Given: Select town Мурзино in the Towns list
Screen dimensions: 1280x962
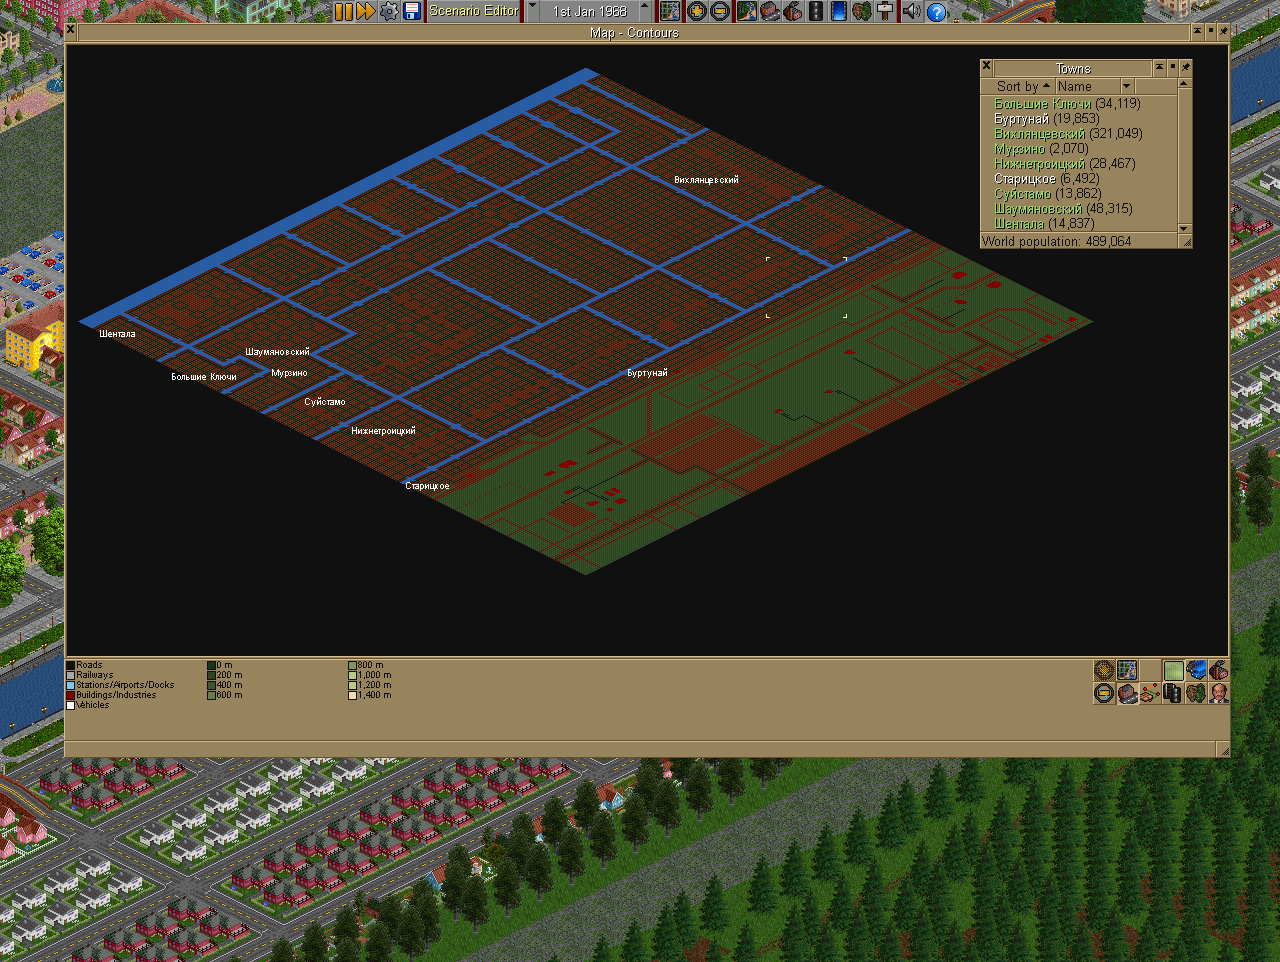Looking at the screenshot, I should (x=1078, y=148).
